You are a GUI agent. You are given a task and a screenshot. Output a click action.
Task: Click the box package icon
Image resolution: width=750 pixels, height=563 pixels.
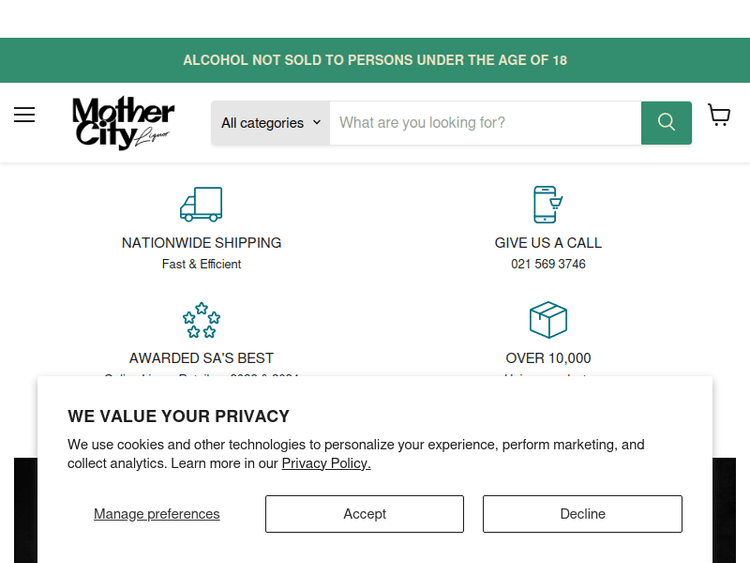click(x=548, y=320)
